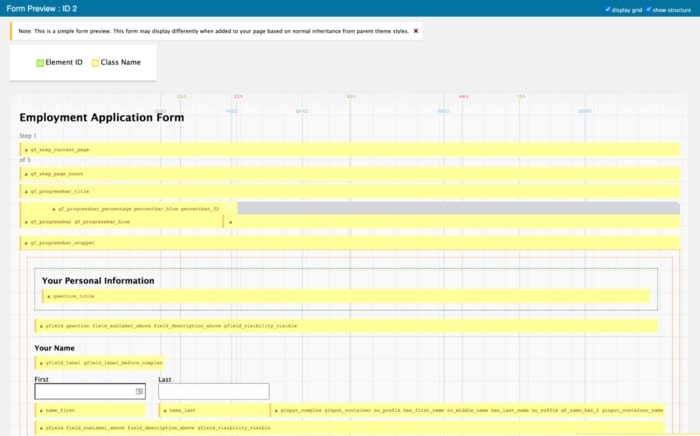Click the Employment Application Form title
Screen dimensions: 700x436
tap(102, 117)
